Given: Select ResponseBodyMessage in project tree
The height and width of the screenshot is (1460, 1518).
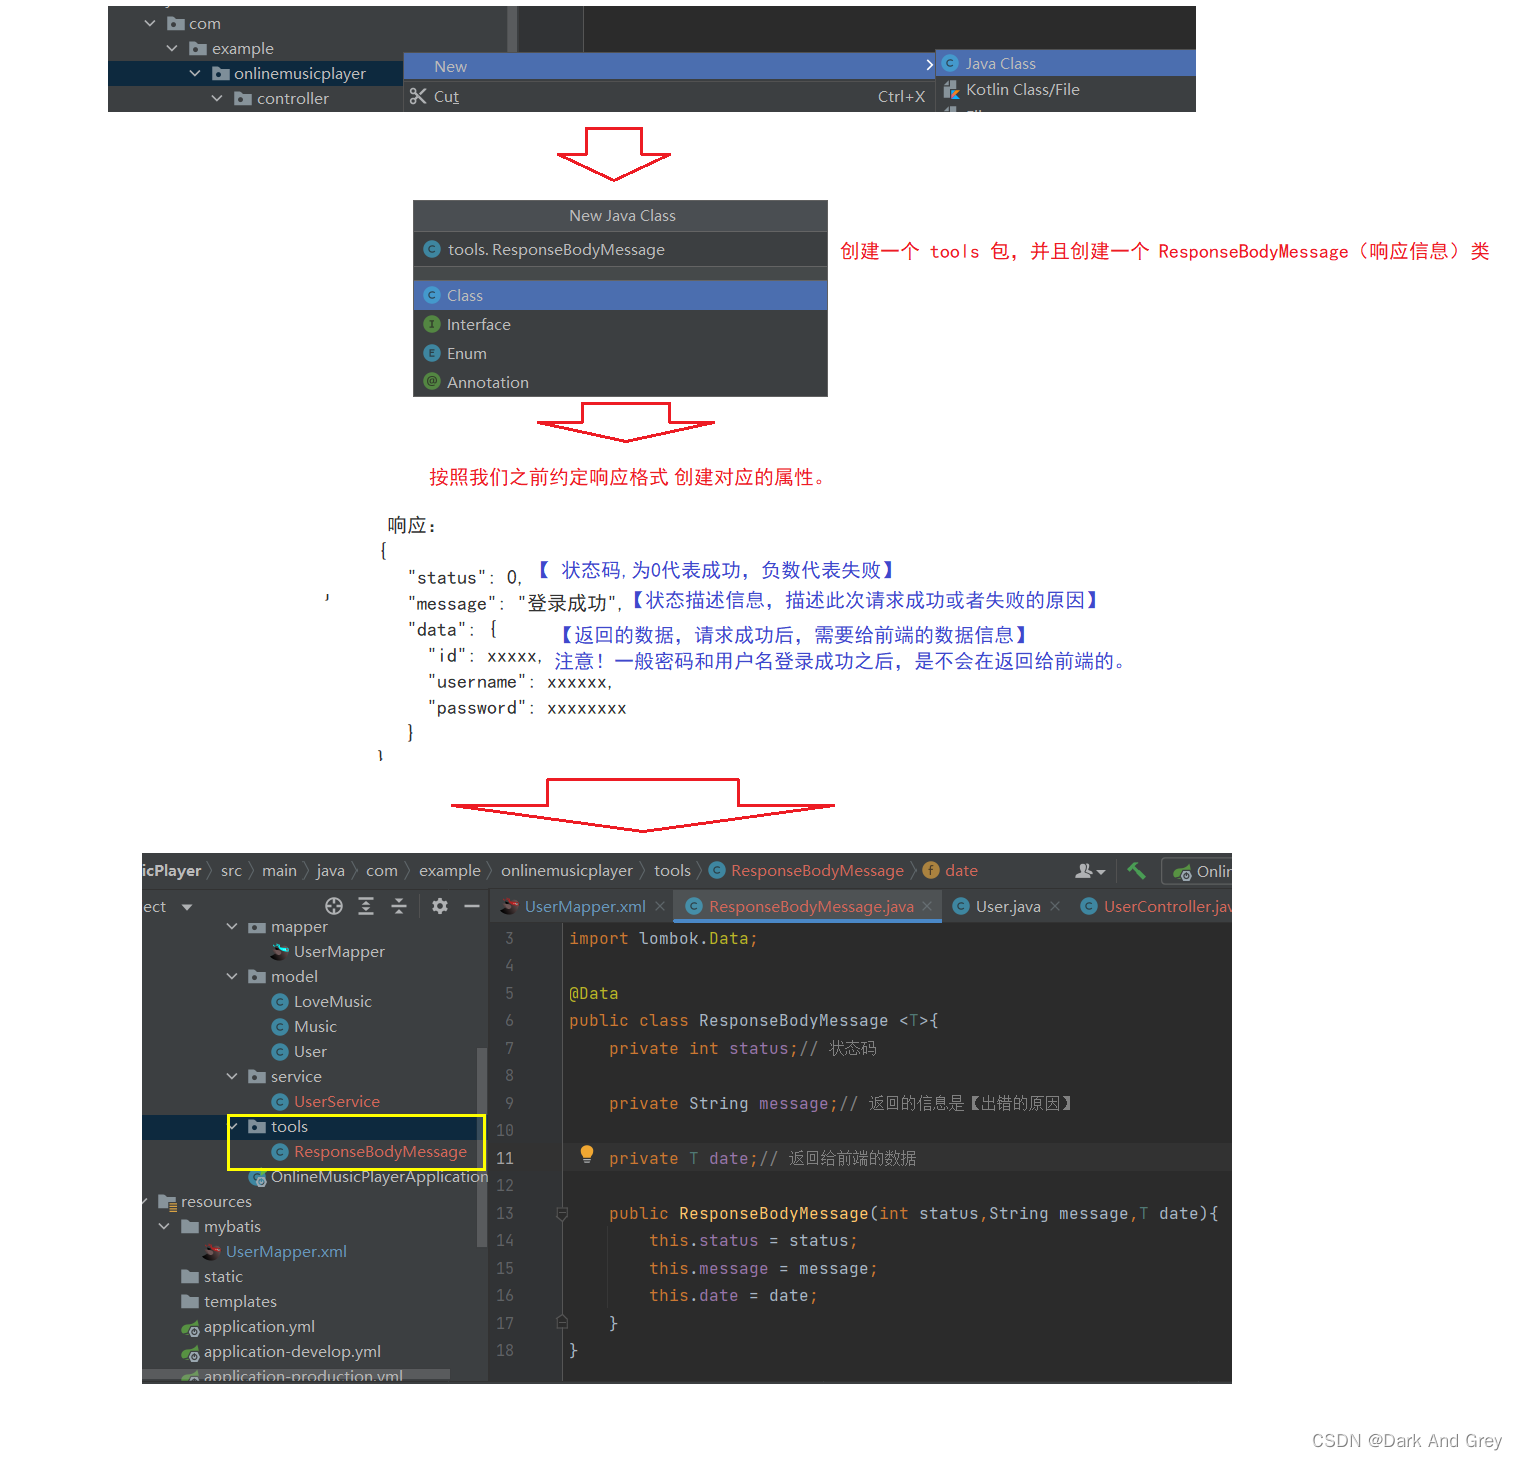Looking at the screenshot, I should click(x=369, y=1152).
